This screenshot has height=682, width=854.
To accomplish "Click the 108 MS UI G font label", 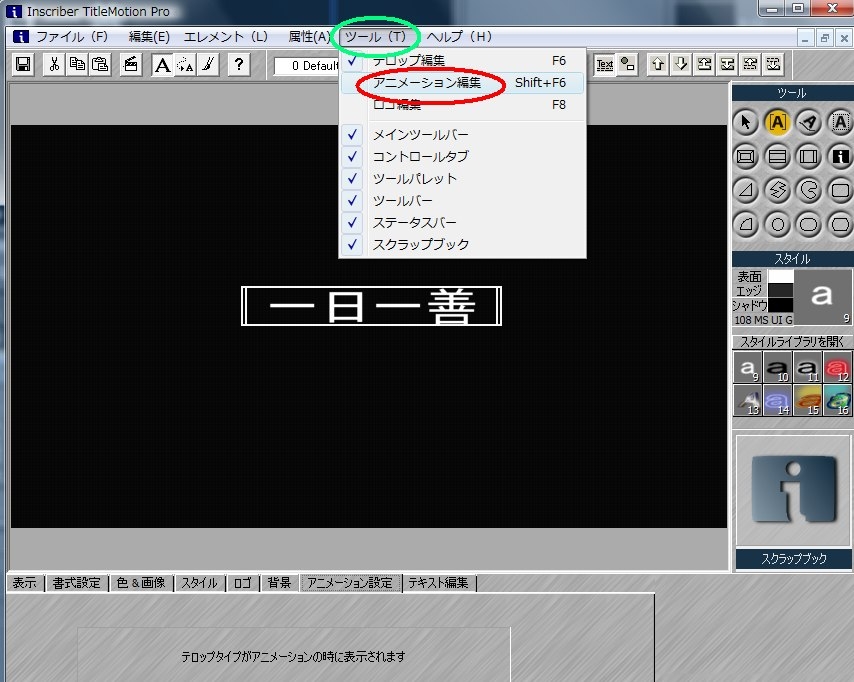I will (x=763, y=320).
